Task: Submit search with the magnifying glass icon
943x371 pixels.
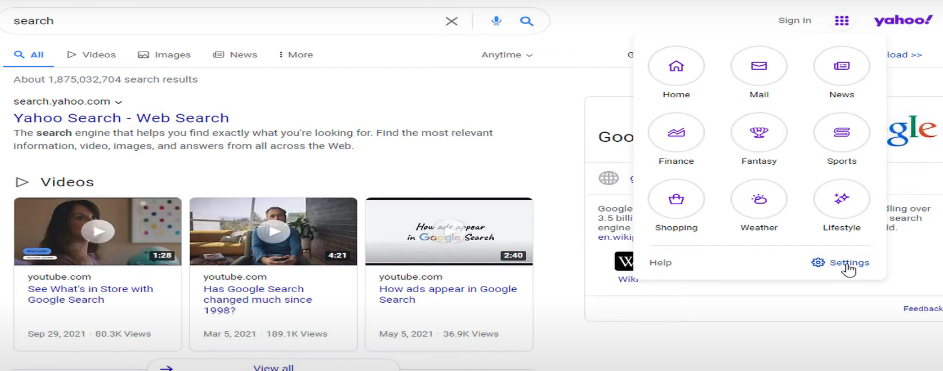Action: point(527,21)
